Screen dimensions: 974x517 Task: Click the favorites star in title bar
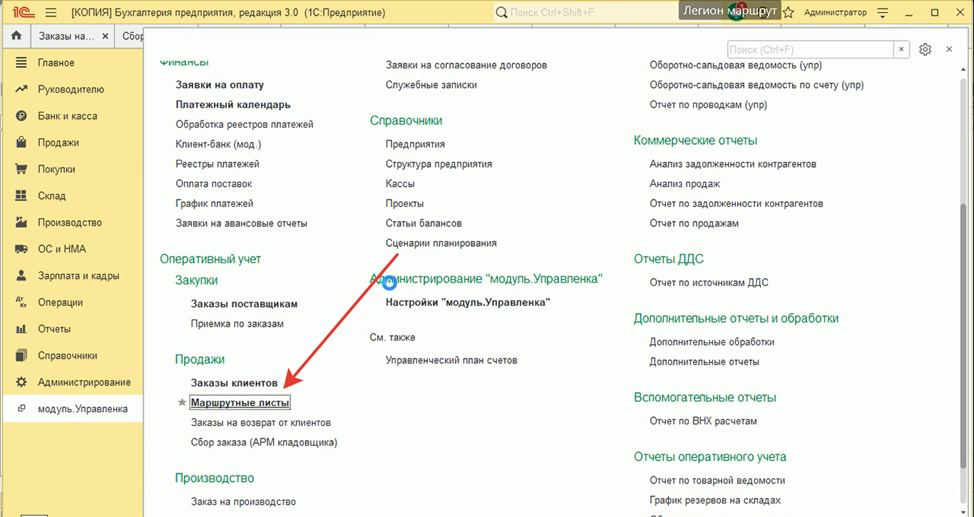(788, 12)
